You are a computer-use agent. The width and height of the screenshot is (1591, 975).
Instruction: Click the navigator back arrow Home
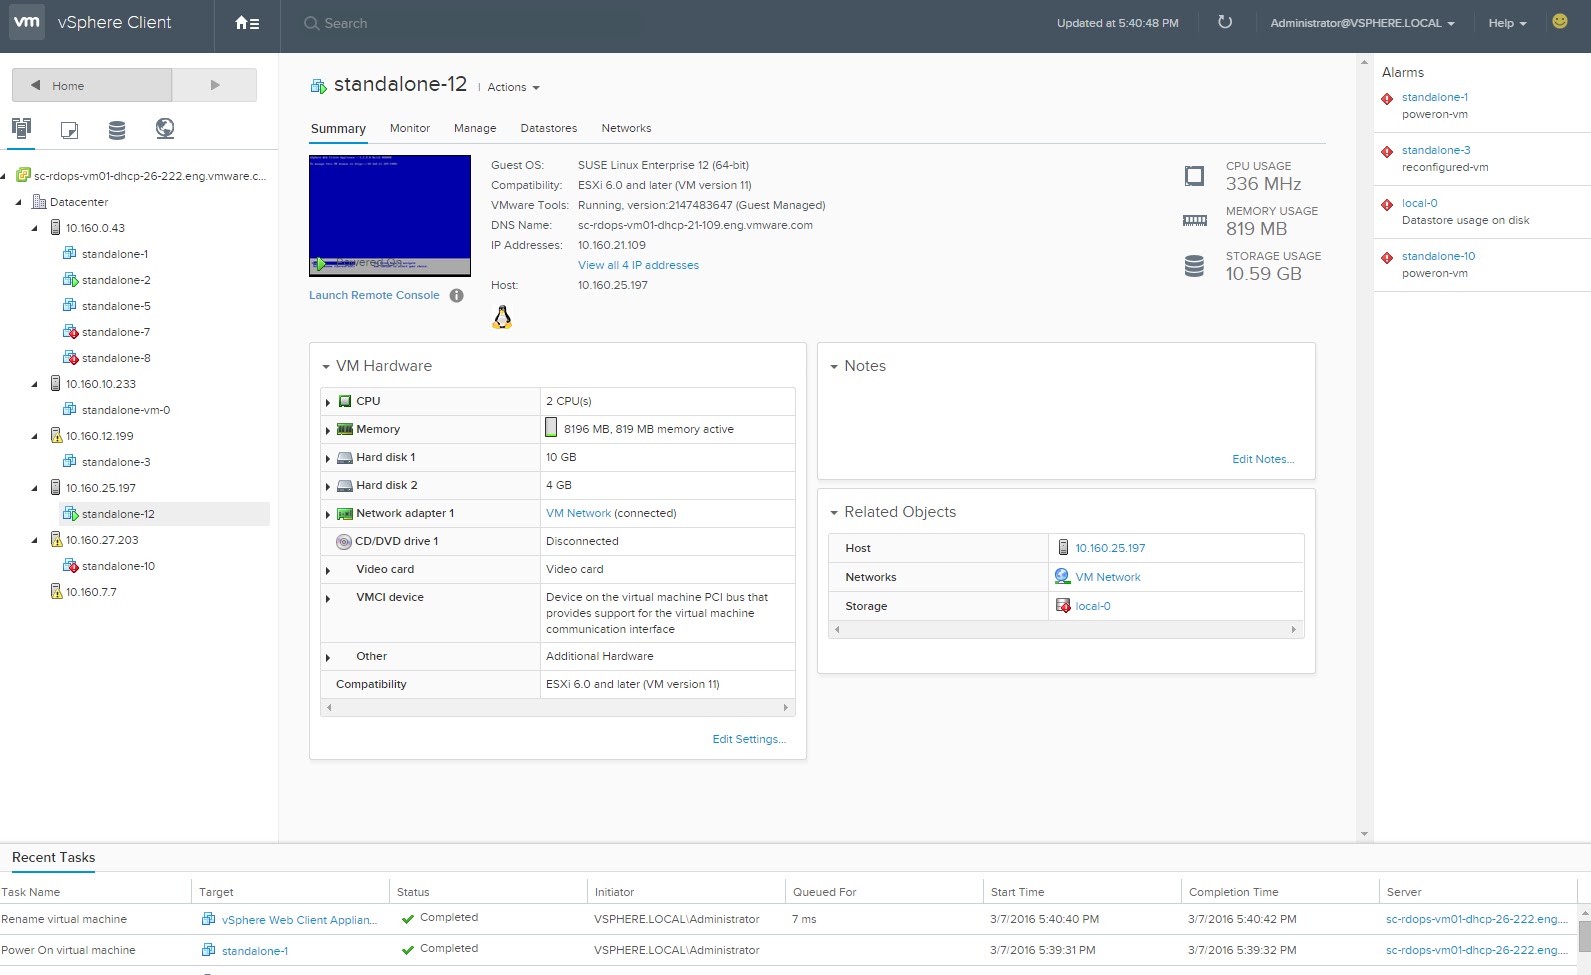(x=92, y=85)
